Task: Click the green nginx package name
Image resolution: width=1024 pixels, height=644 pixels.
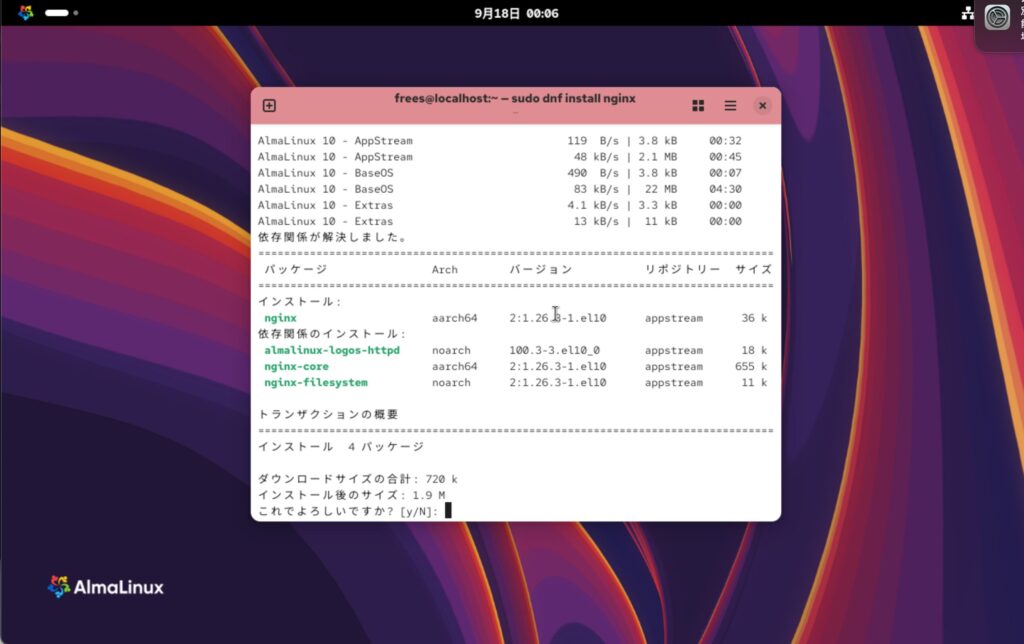Action: [280, 318]
